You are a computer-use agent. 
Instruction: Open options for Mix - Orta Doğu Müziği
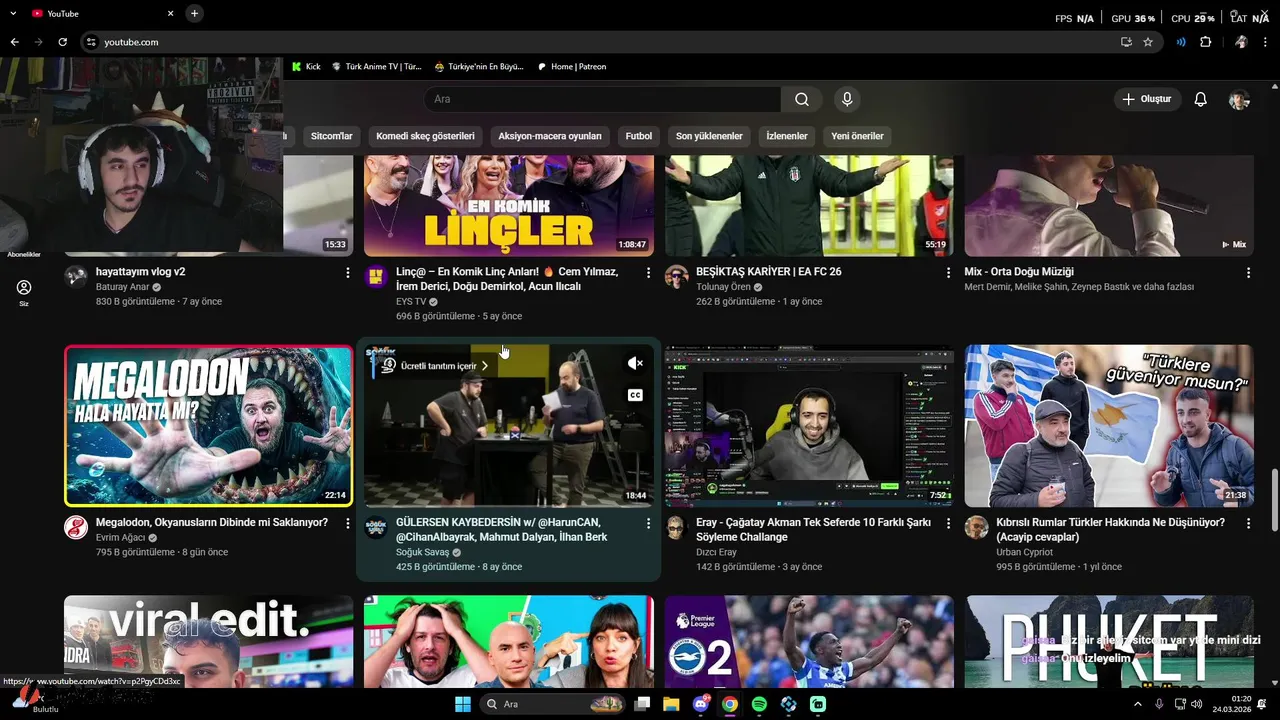[x=1248, y=273]
